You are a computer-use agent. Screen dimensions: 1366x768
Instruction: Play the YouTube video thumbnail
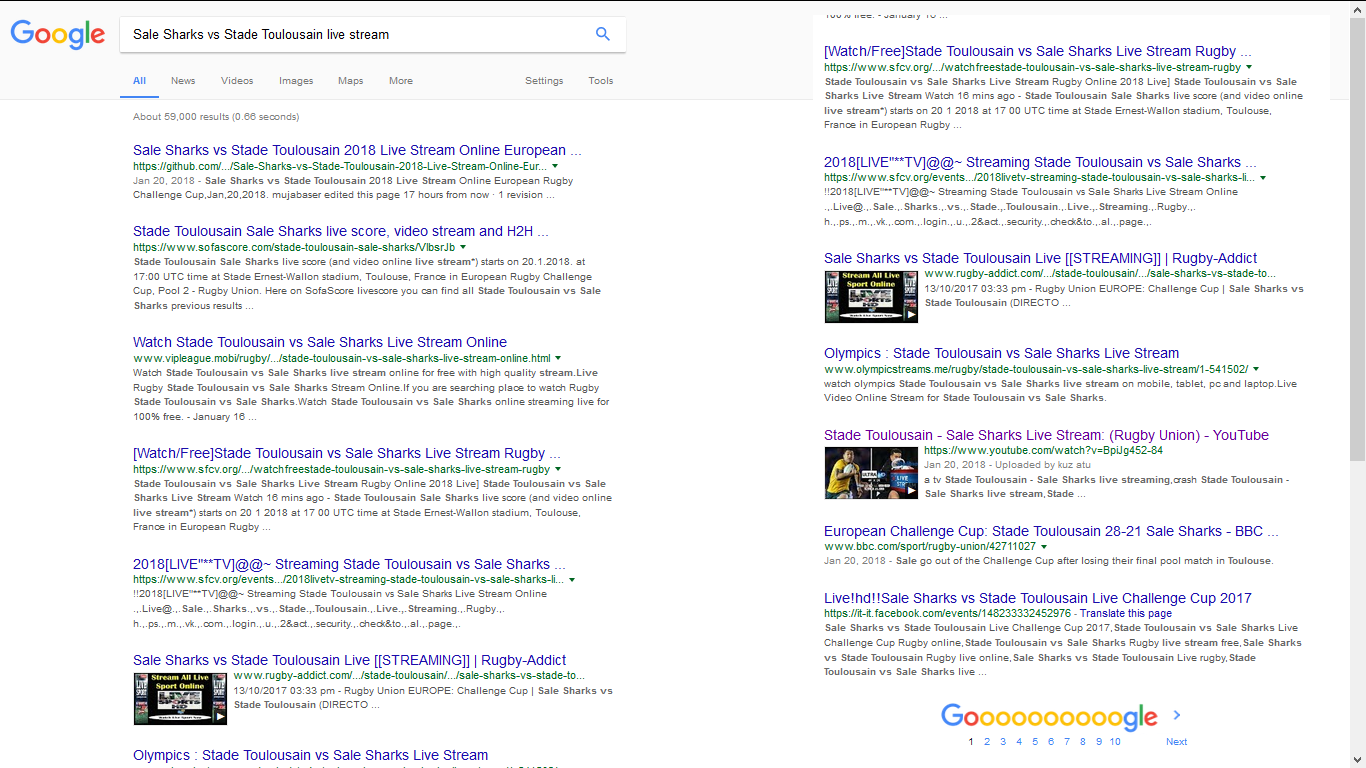tap(871, 473)
